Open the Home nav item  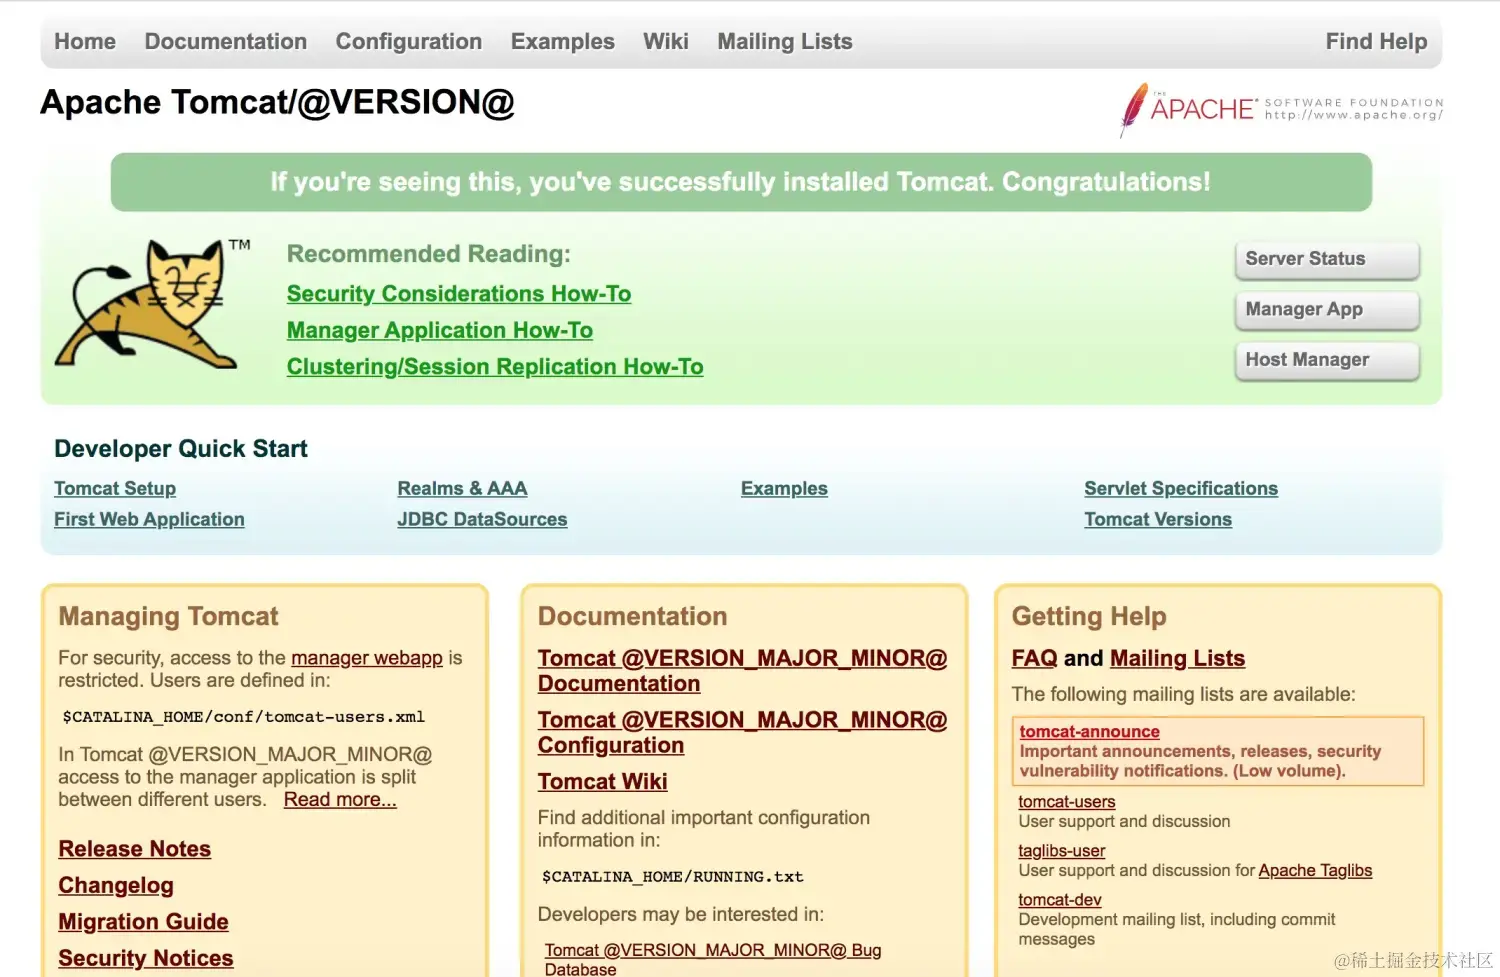[x=85, y=42]
